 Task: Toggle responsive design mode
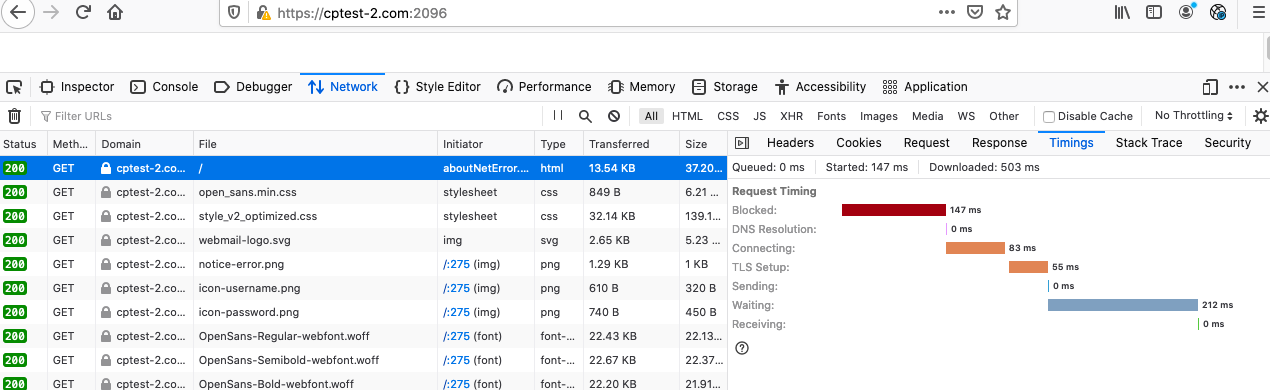(x=1211, y=87)
